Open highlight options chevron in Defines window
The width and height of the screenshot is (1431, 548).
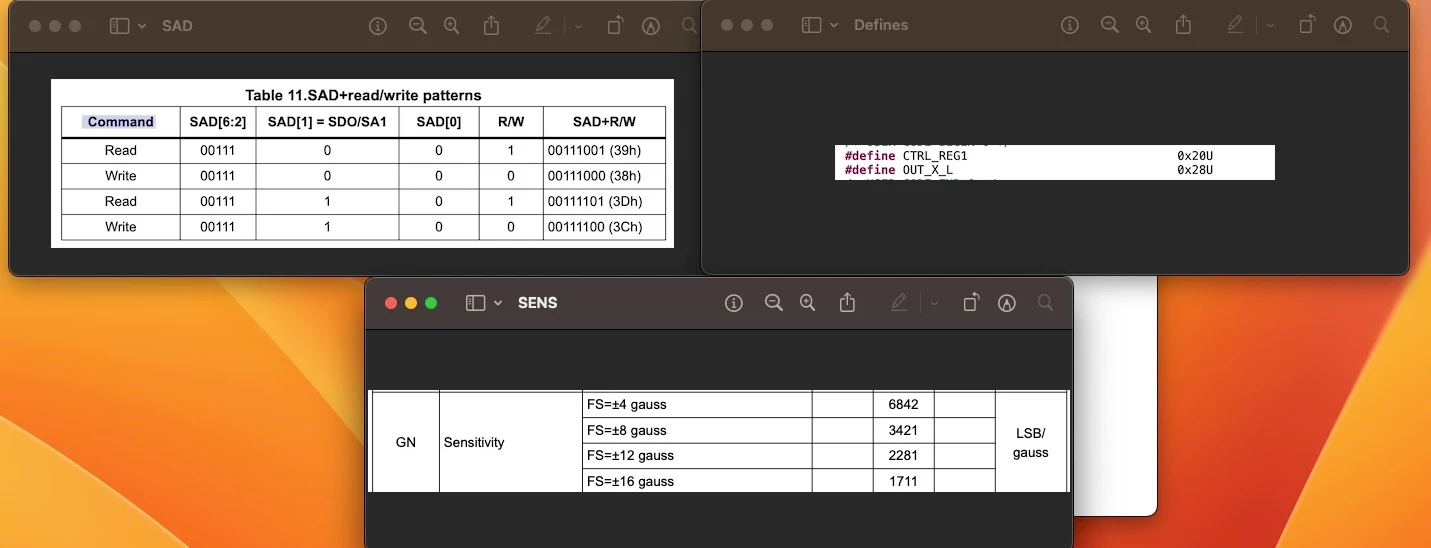coord(1270,25)
